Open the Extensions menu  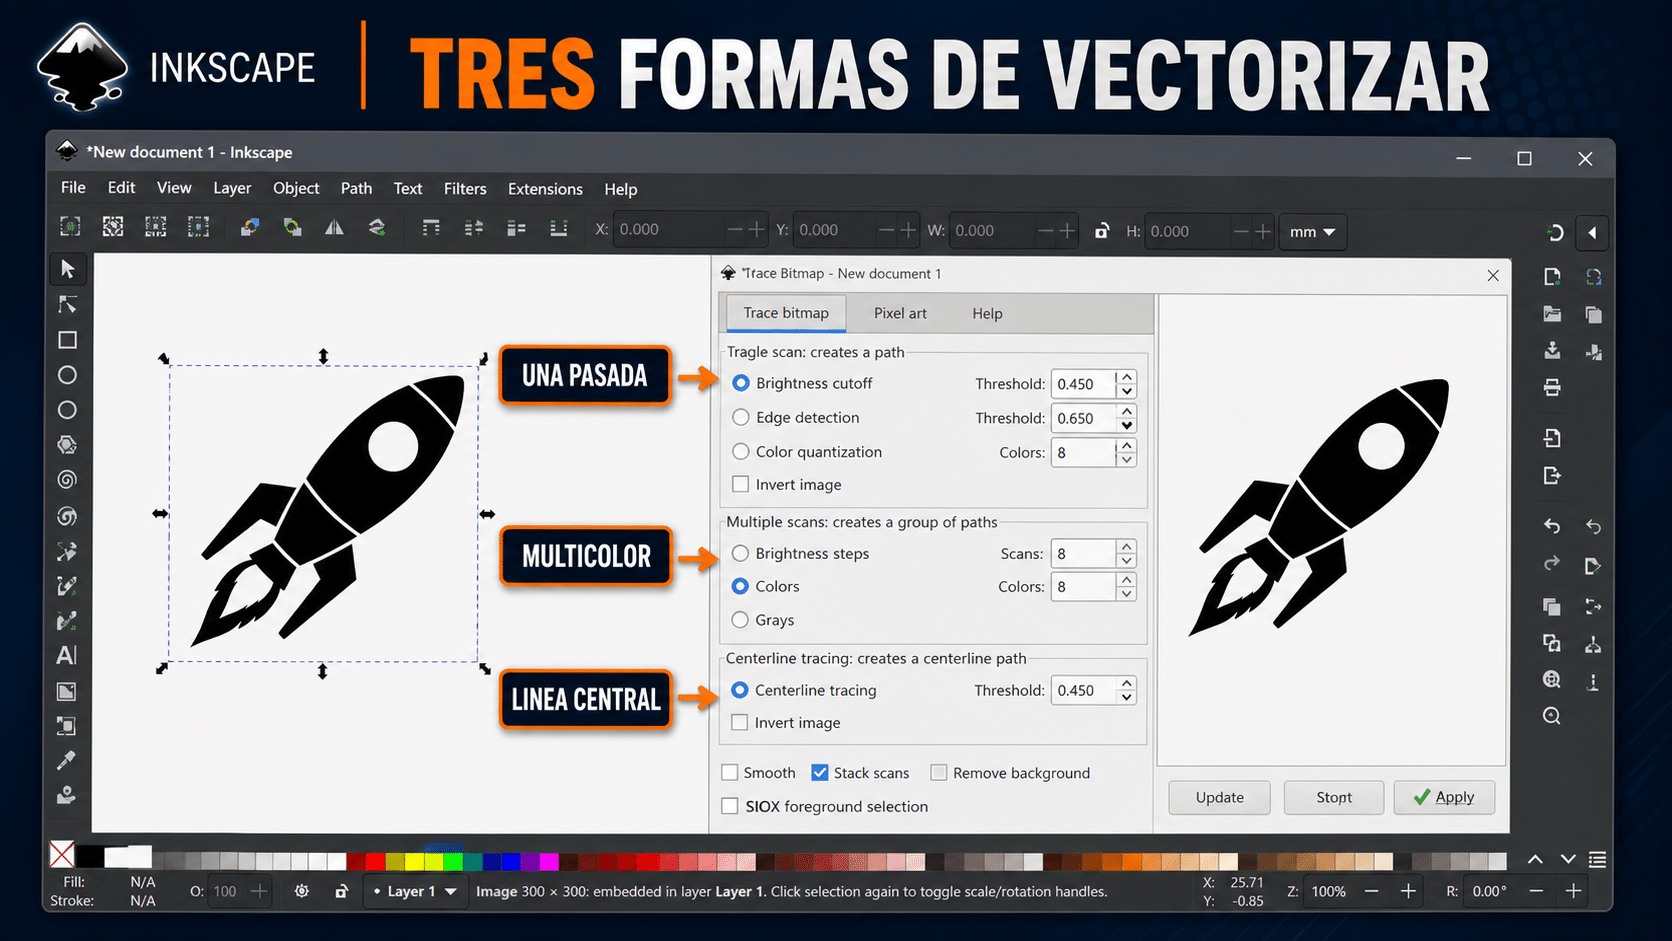[x=545, y=189]
